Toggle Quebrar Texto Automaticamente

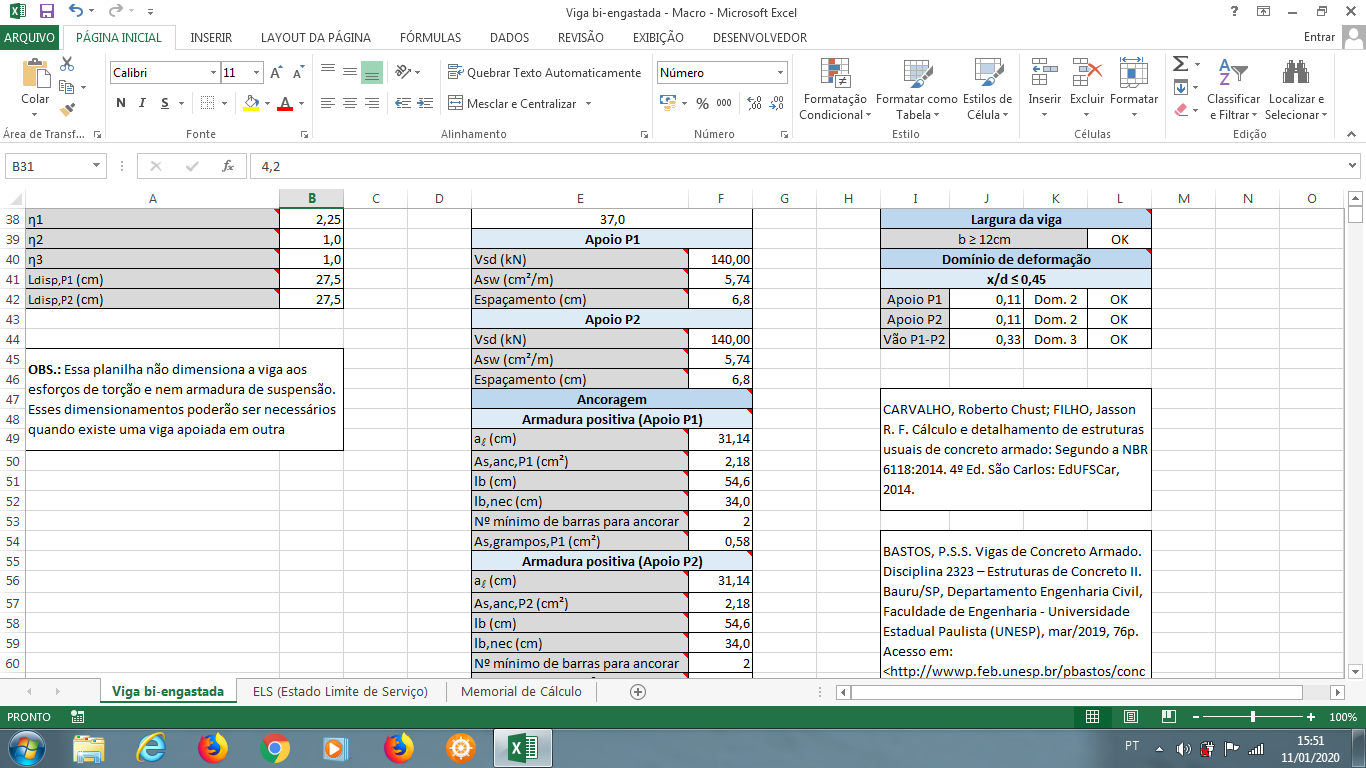[x=545, y=72]
